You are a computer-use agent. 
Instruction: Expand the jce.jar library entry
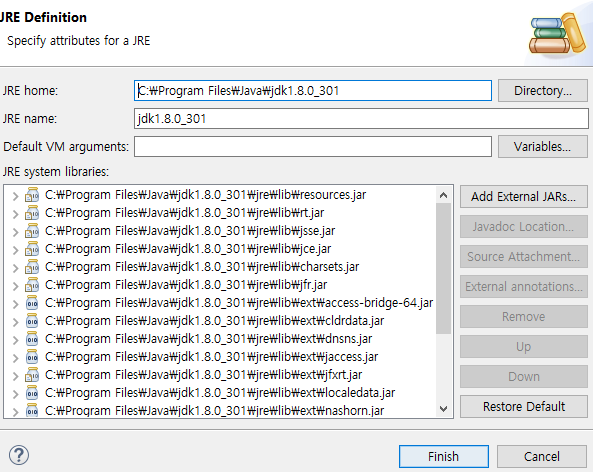[x=15, y=250]
